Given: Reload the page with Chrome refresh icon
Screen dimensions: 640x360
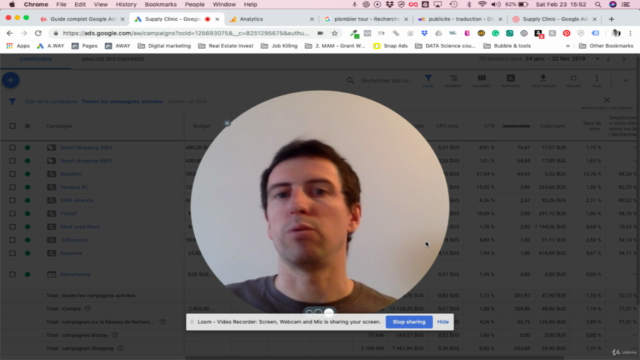Looking at the screenshot, I should 38,33.
